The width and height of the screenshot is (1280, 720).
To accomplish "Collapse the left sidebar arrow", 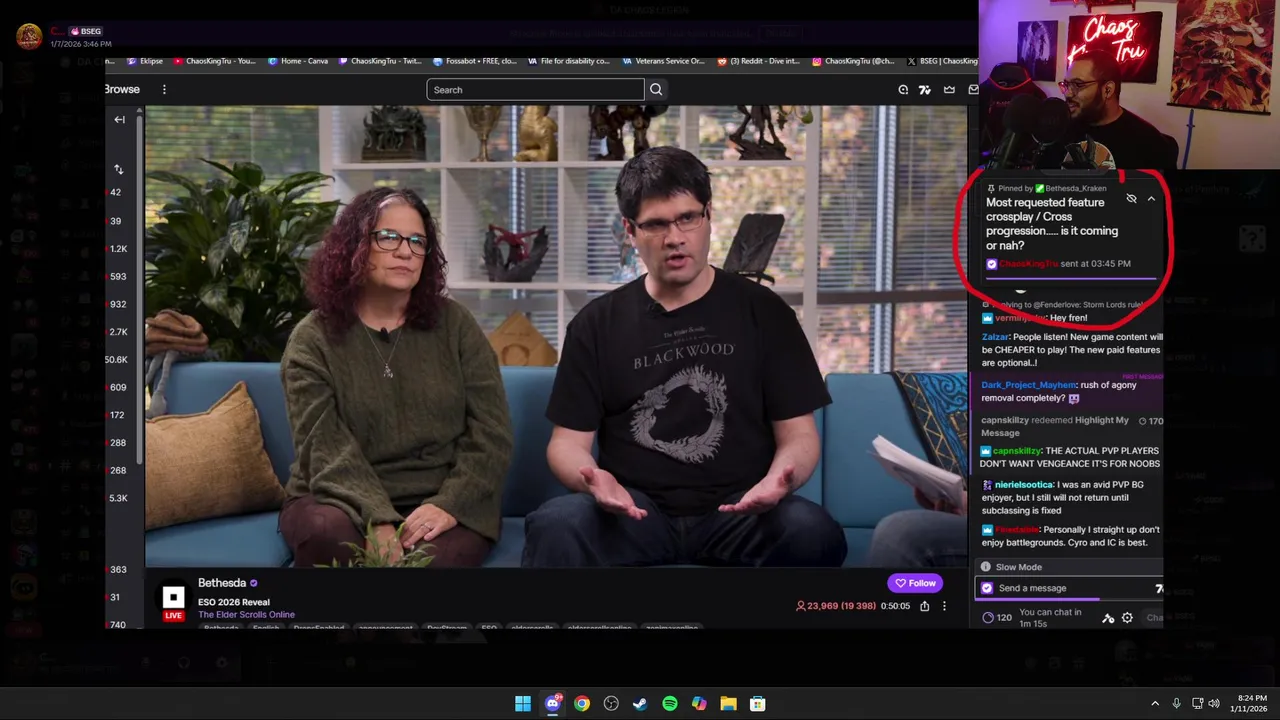I will pos(119,120).
